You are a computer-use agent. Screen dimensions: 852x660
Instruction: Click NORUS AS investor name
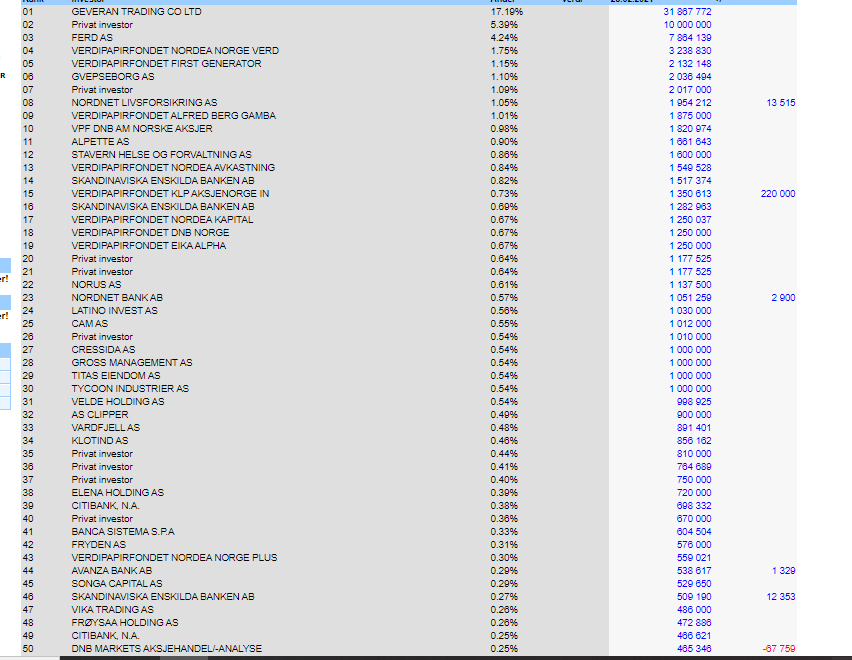[x=96, y=285]
